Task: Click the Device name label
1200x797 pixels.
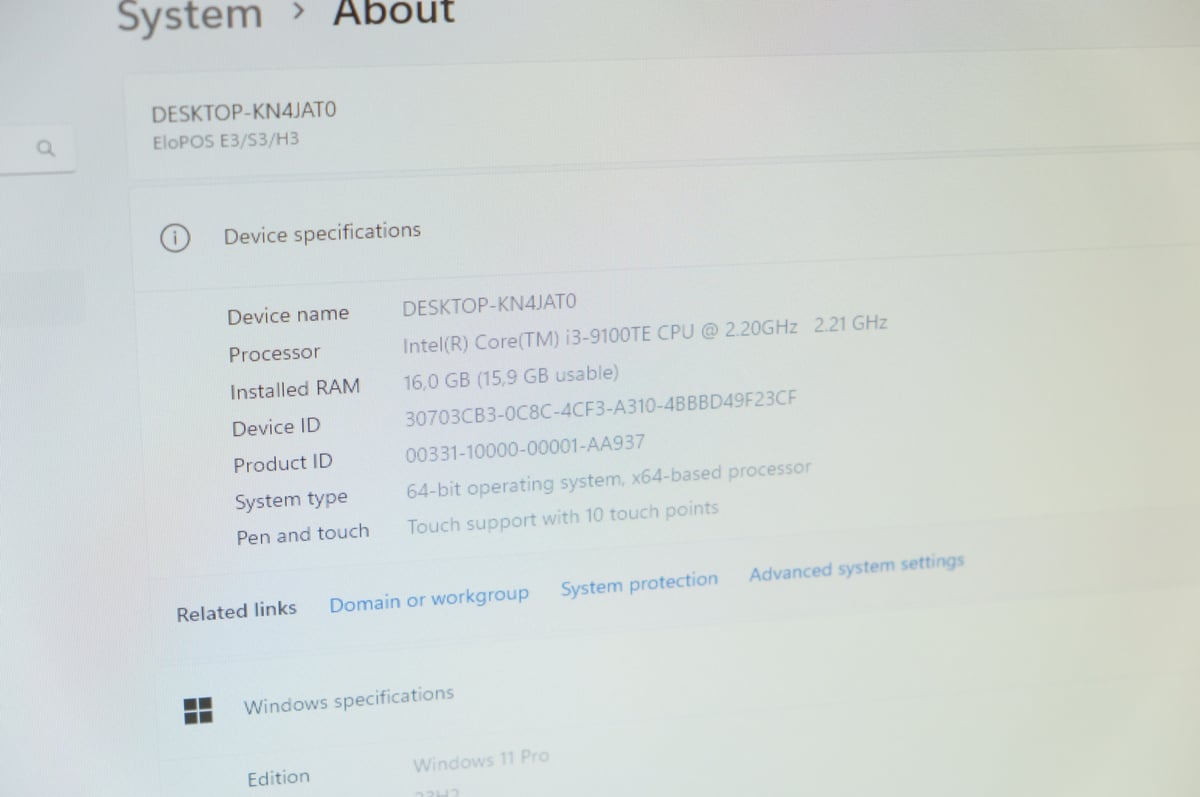Action: [x=288, y=315]
